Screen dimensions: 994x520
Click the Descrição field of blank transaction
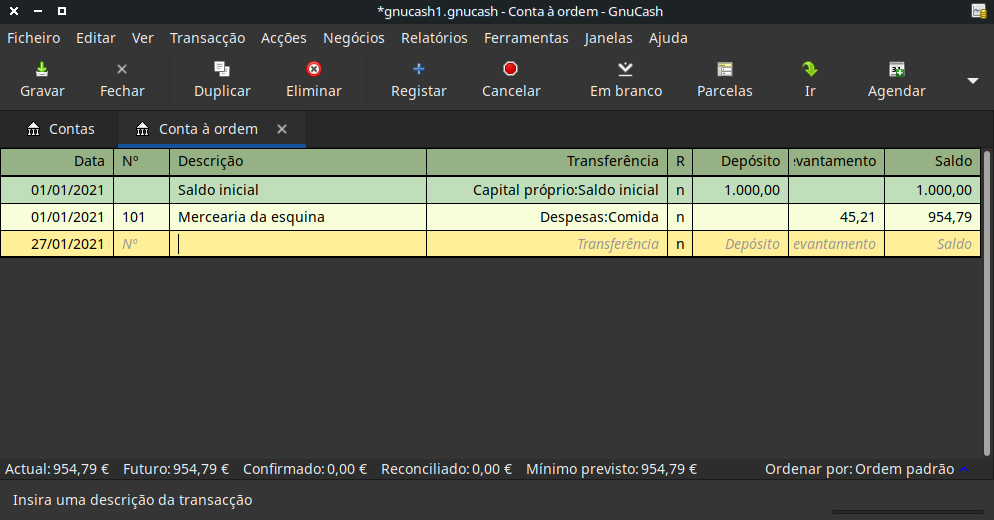coord(298,244)
